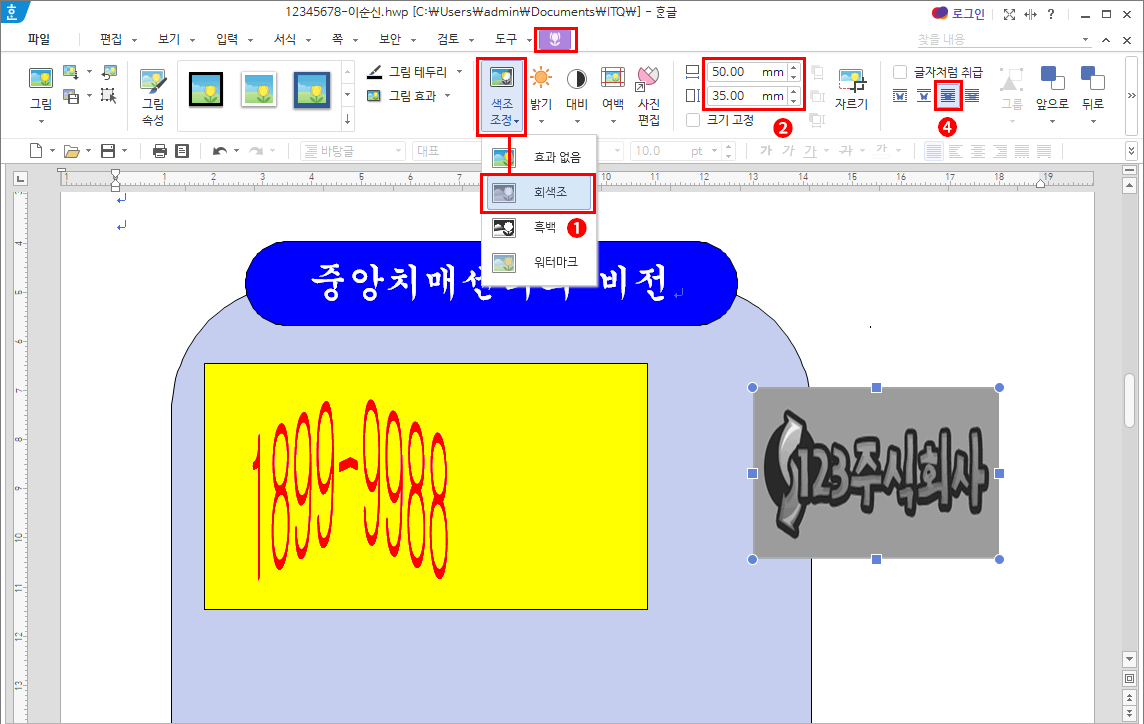Click the vertical scrollbar thumb
Screen dimensions: 1144x724
pyautogui.click(x=1130, y=400)
